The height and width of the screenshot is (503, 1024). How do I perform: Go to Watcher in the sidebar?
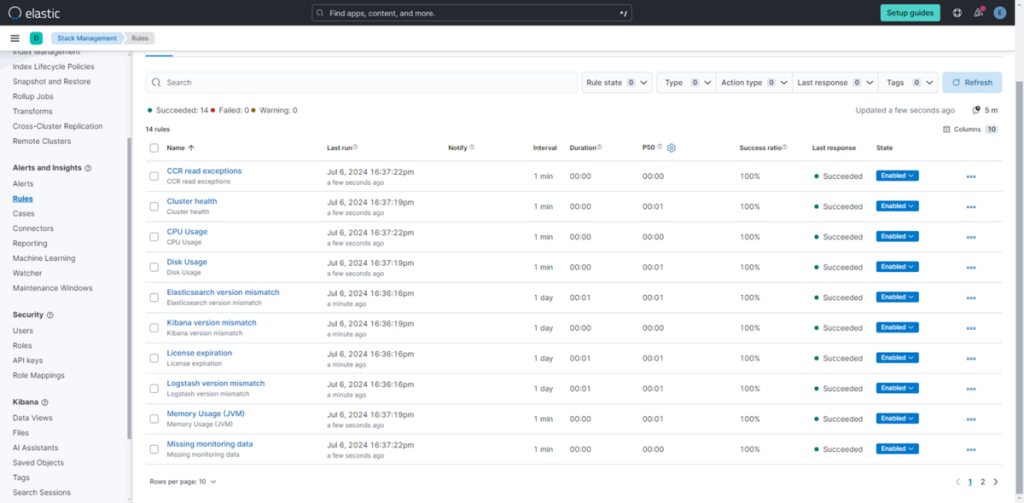(28, 273)
